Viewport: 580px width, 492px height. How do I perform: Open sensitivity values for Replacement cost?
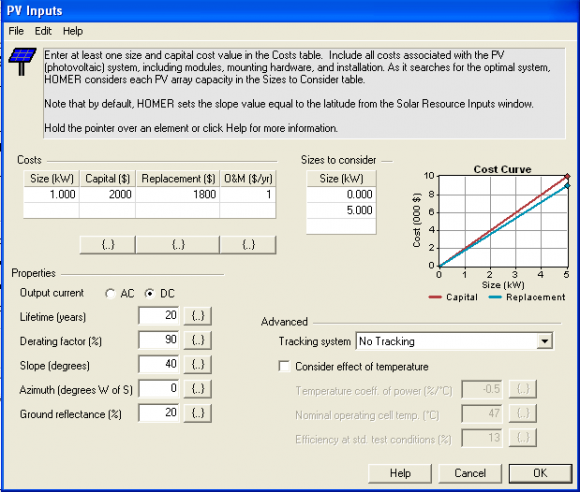pos(178,245)
